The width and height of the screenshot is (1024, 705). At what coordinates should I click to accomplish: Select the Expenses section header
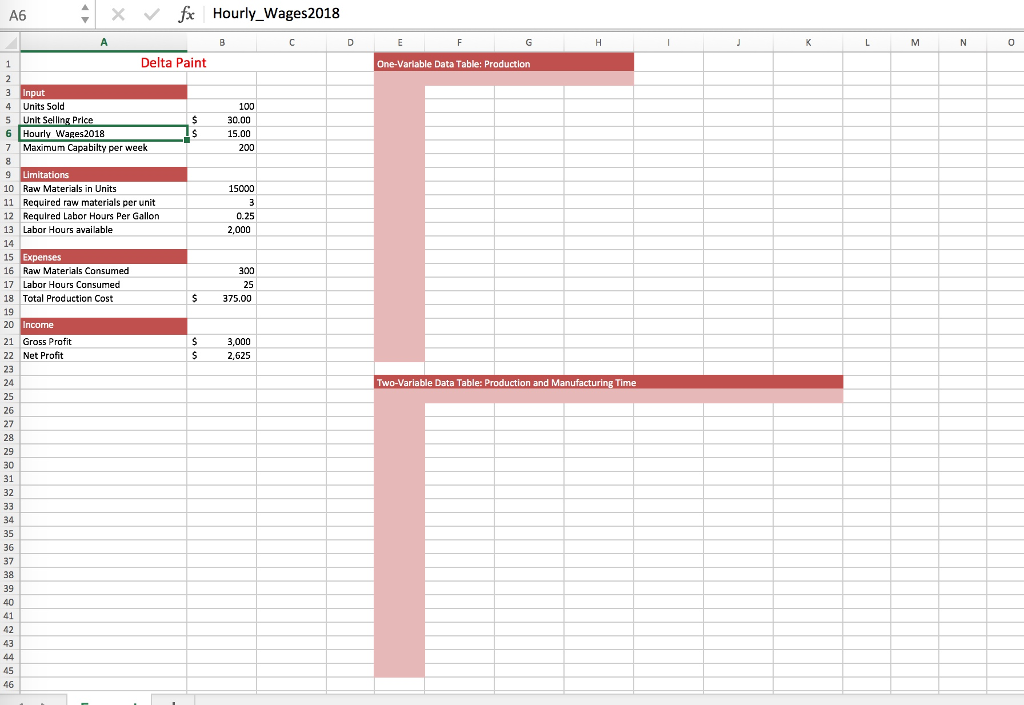pos(104,257)
